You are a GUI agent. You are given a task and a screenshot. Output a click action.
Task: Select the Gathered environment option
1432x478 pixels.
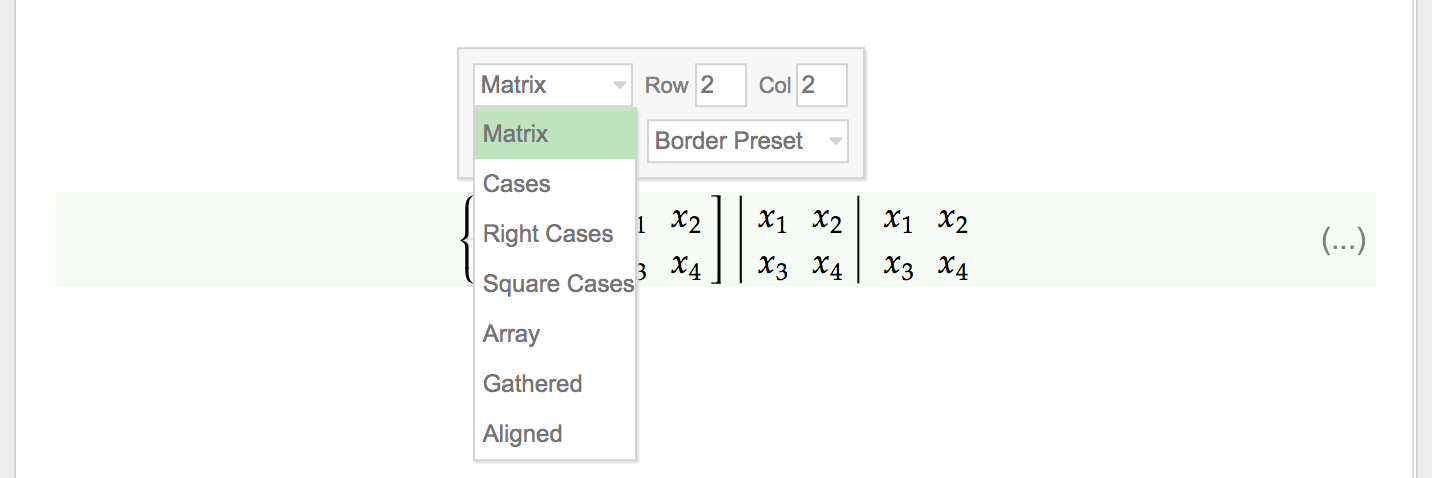(x=555, y=384)
